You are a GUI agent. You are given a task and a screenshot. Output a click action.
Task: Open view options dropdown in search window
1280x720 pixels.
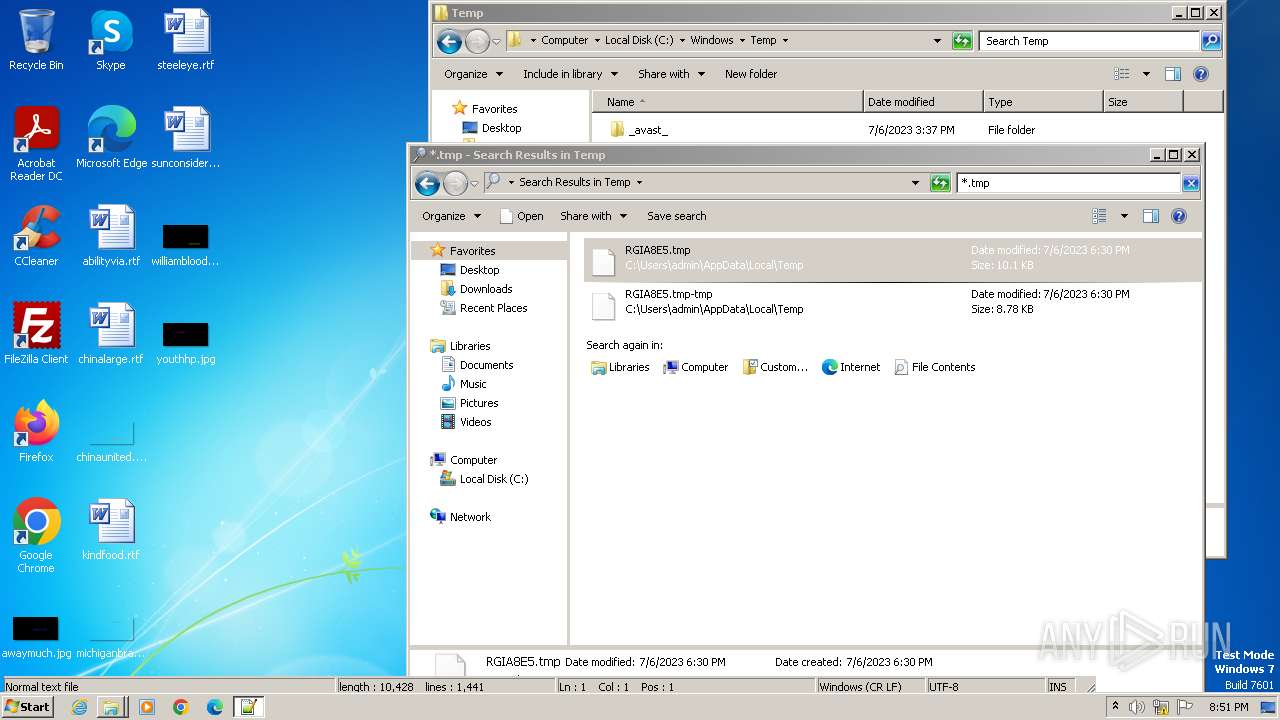pos(1124,216)
